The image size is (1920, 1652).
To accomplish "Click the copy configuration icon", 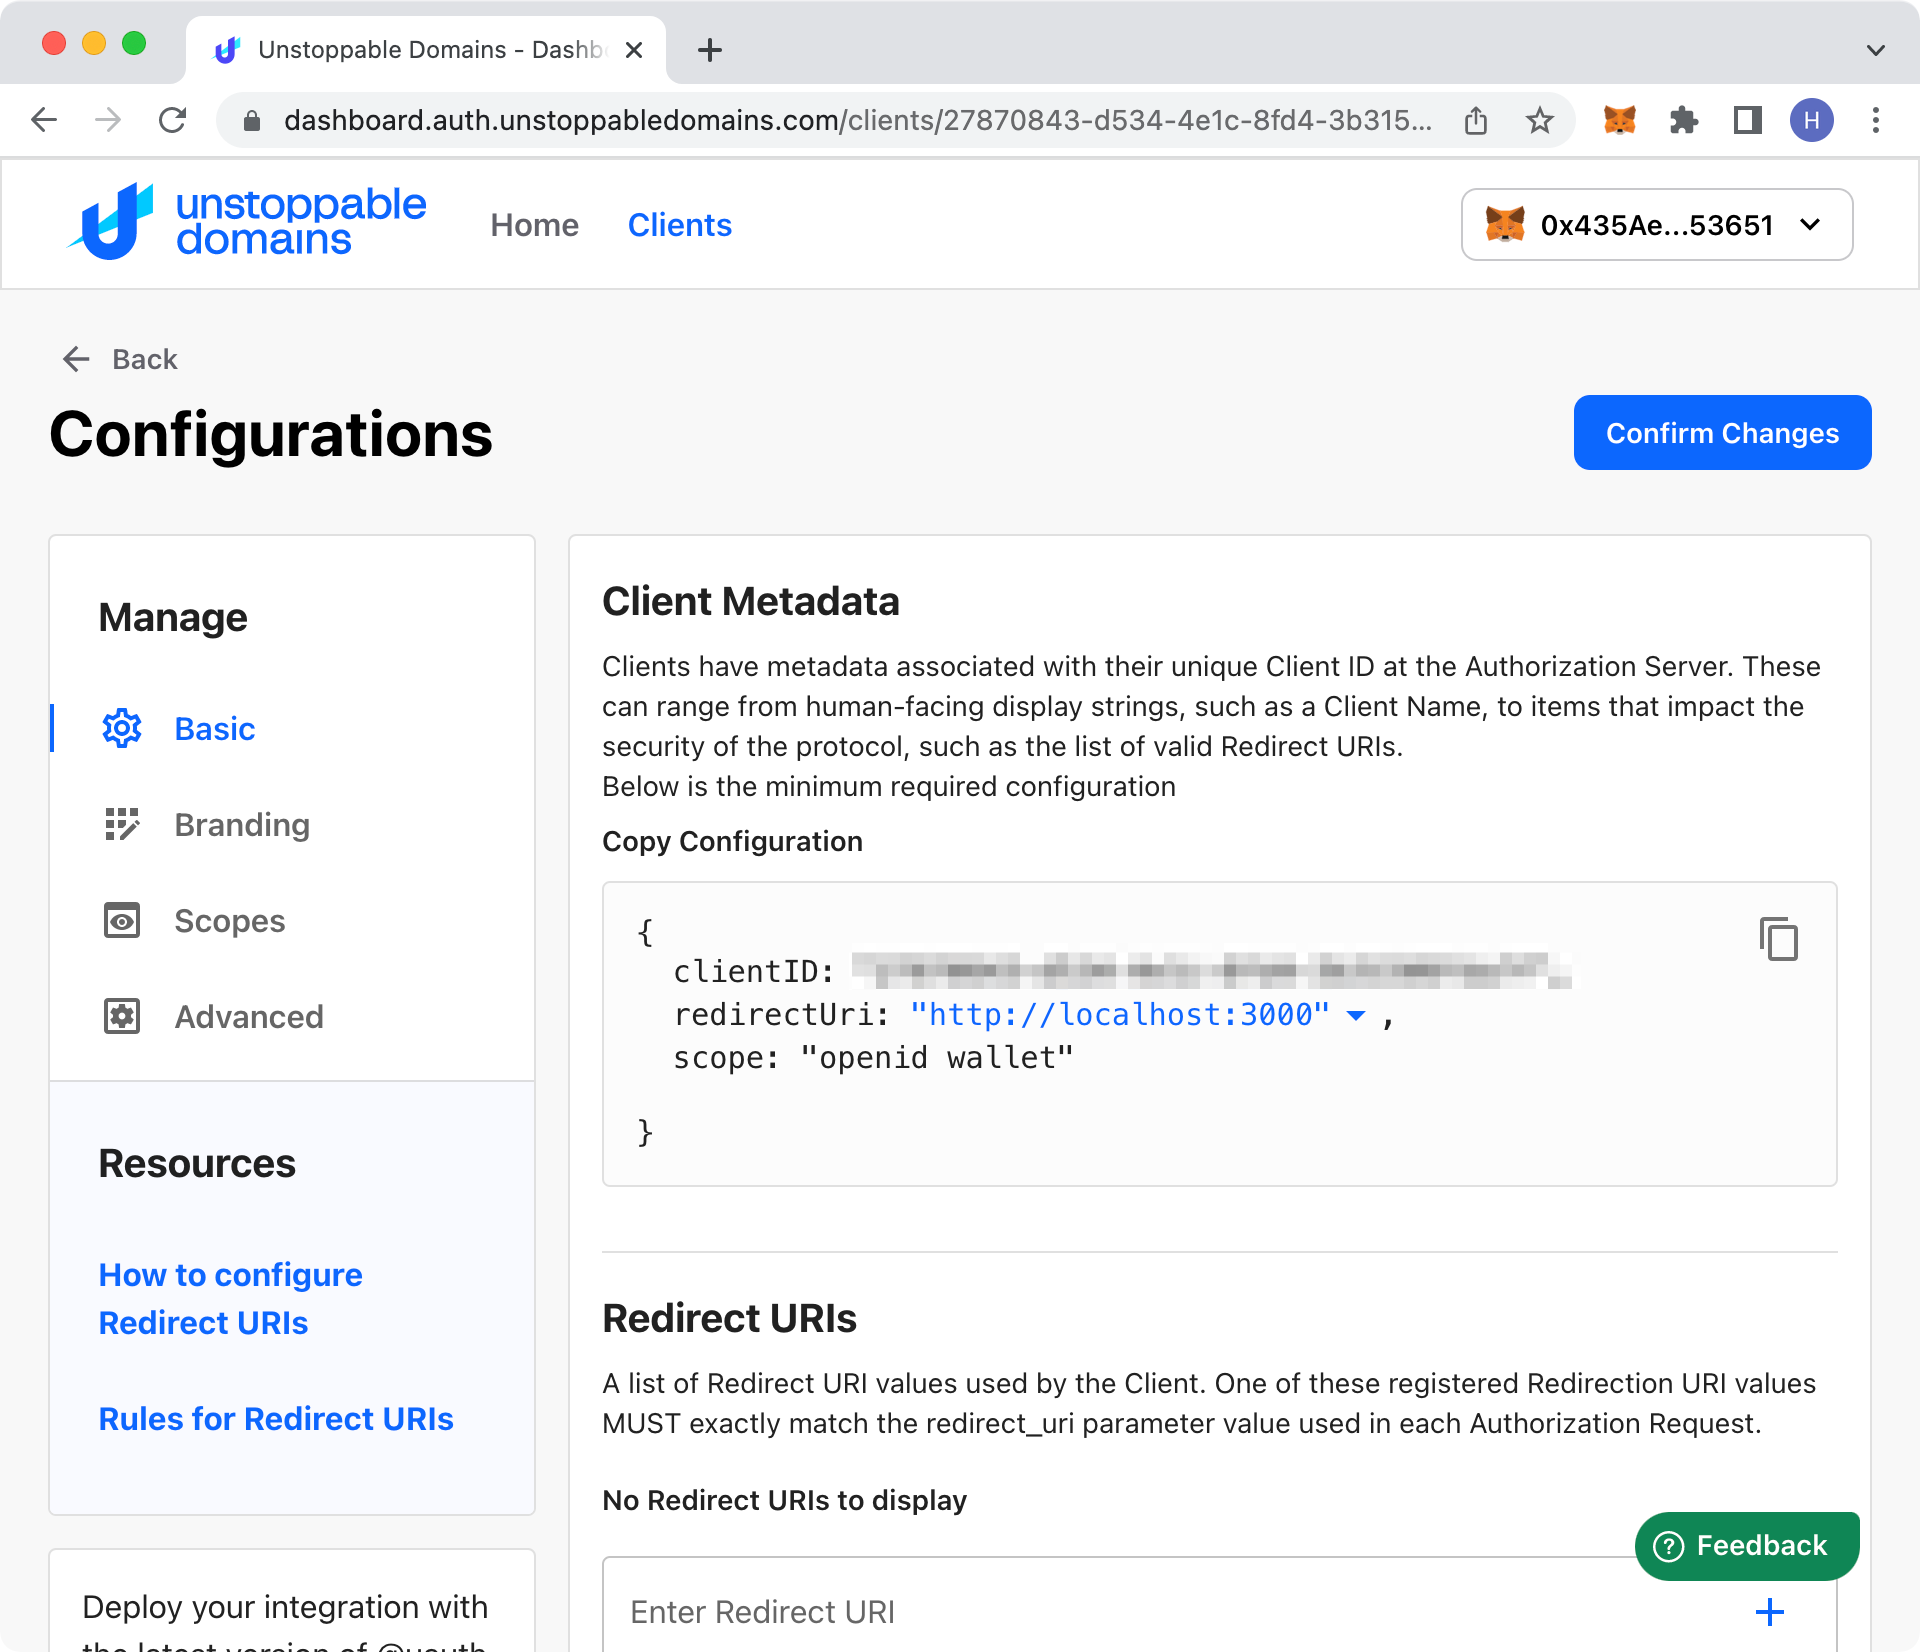I will [x=1778, y=938].
